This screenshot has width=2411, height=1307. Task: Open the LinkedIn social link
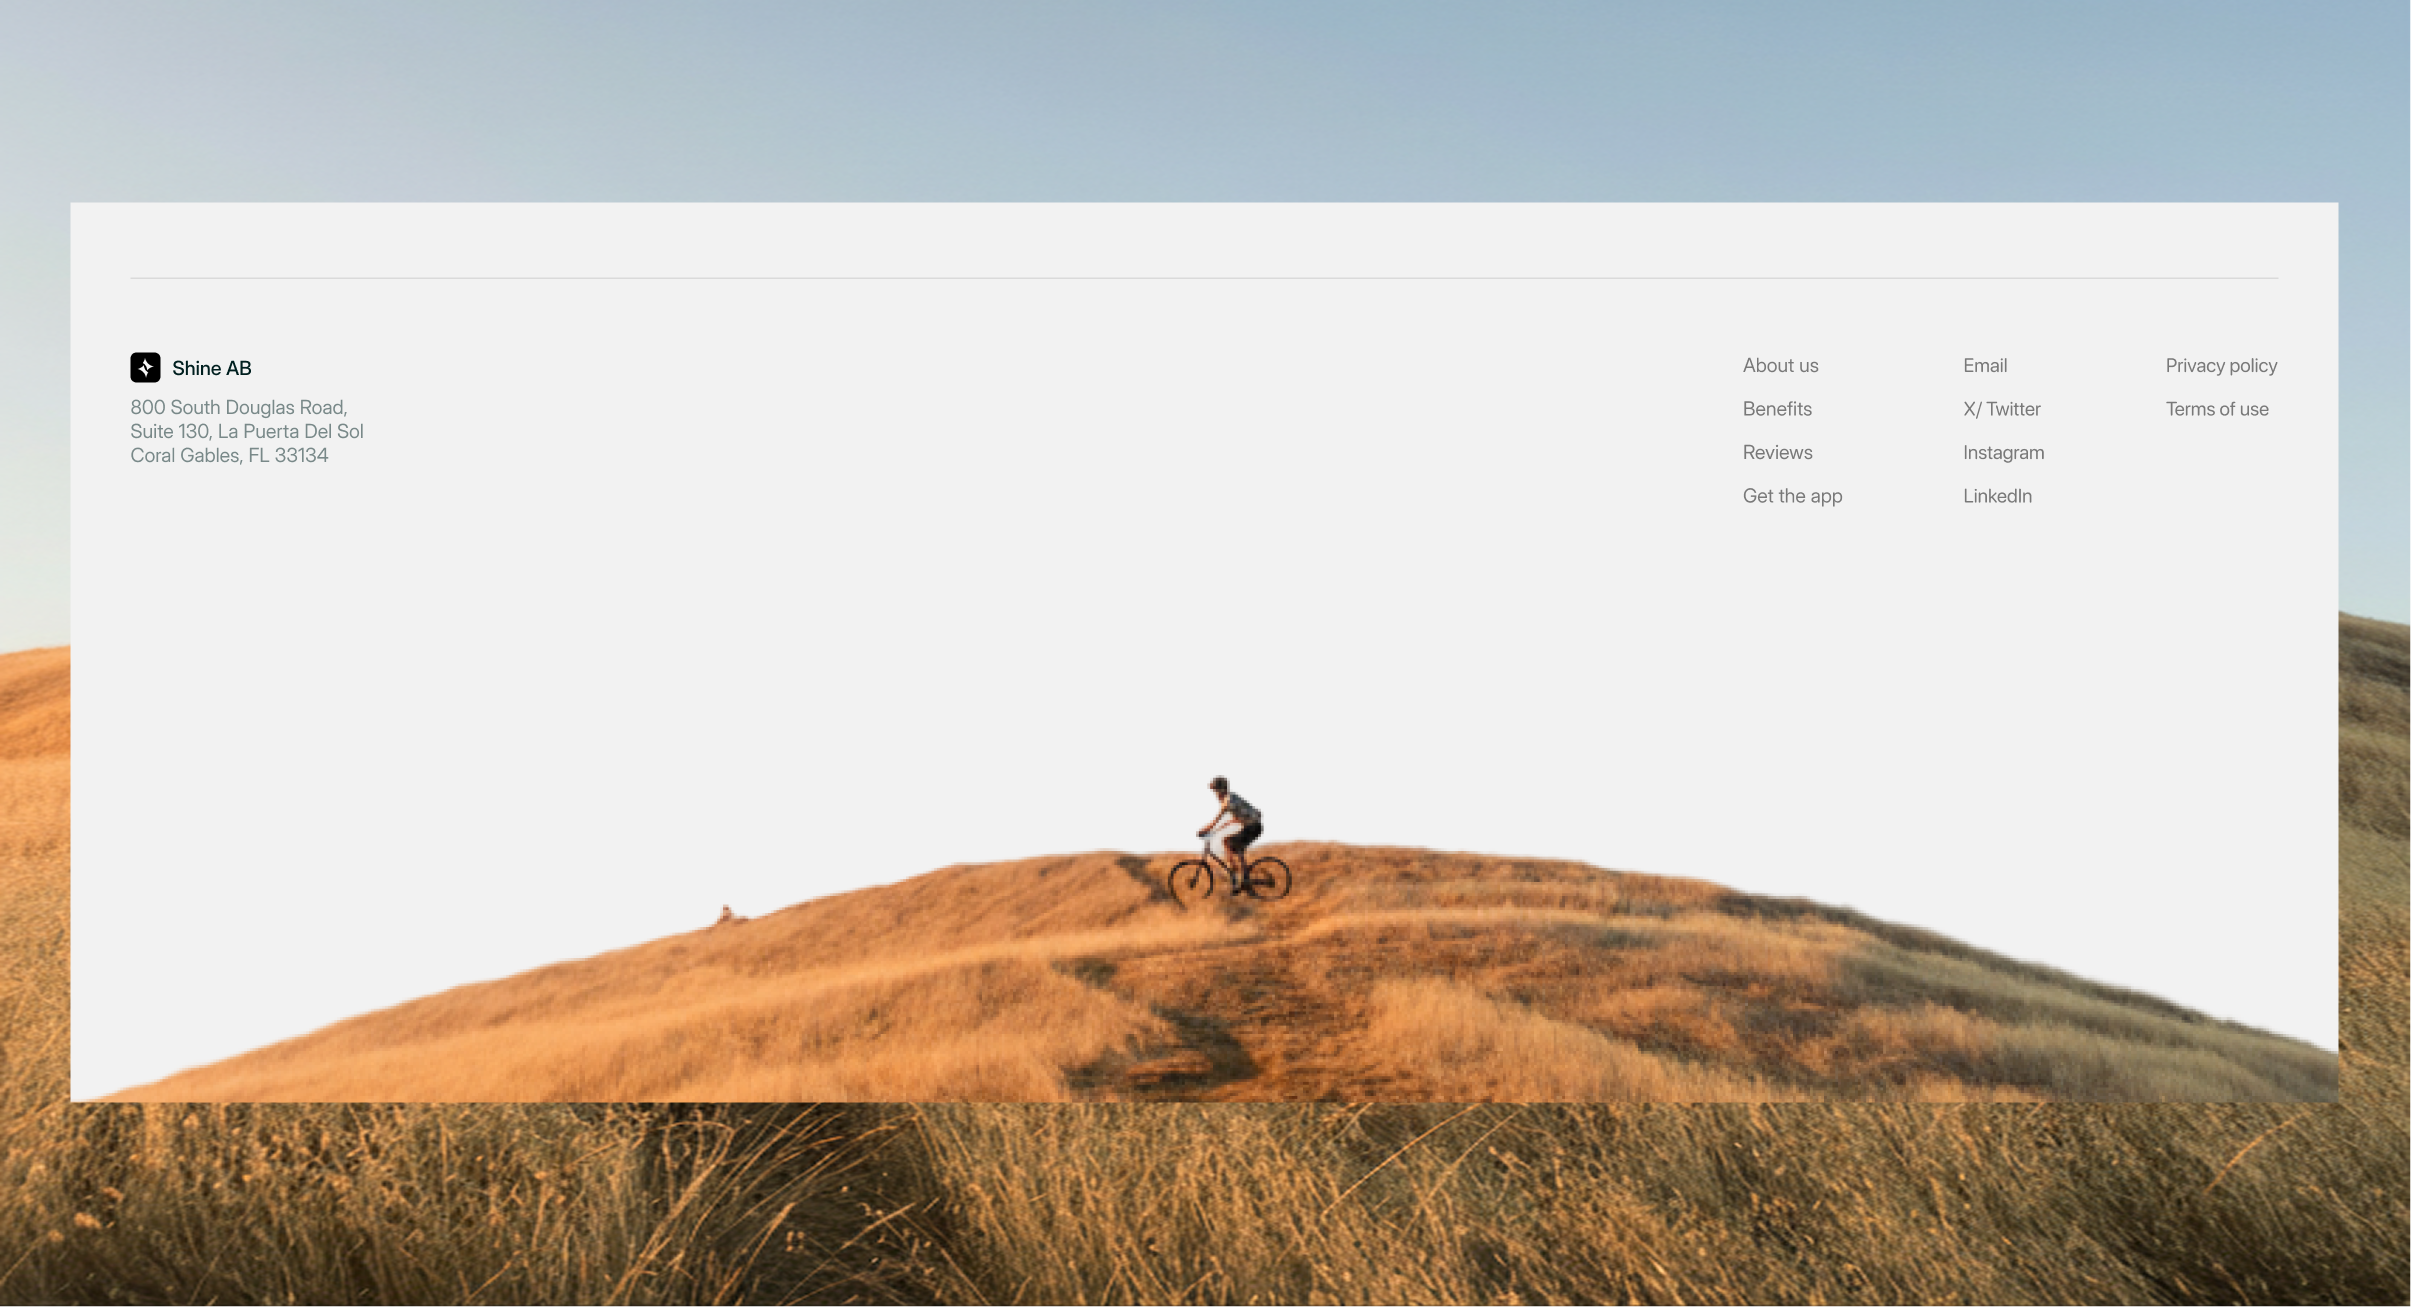[1996, 495]
